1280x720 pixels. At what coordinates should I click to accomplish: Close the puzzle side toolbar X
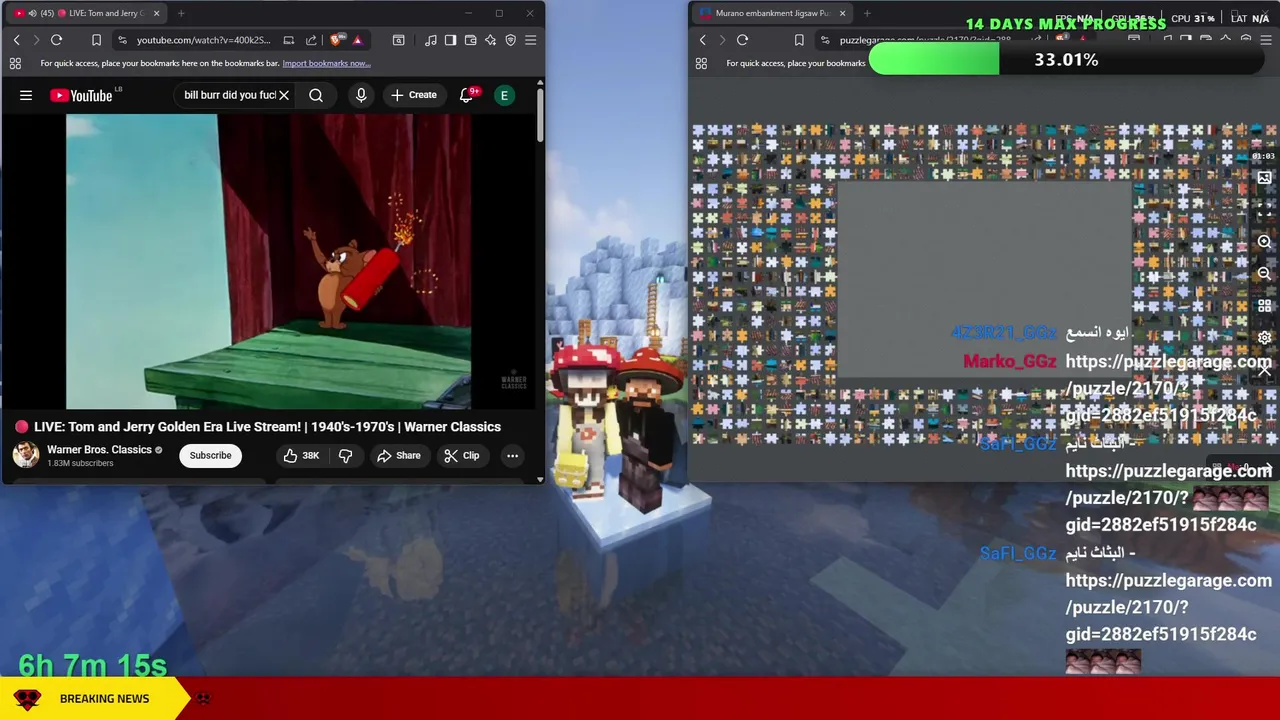coord(1264,371)
